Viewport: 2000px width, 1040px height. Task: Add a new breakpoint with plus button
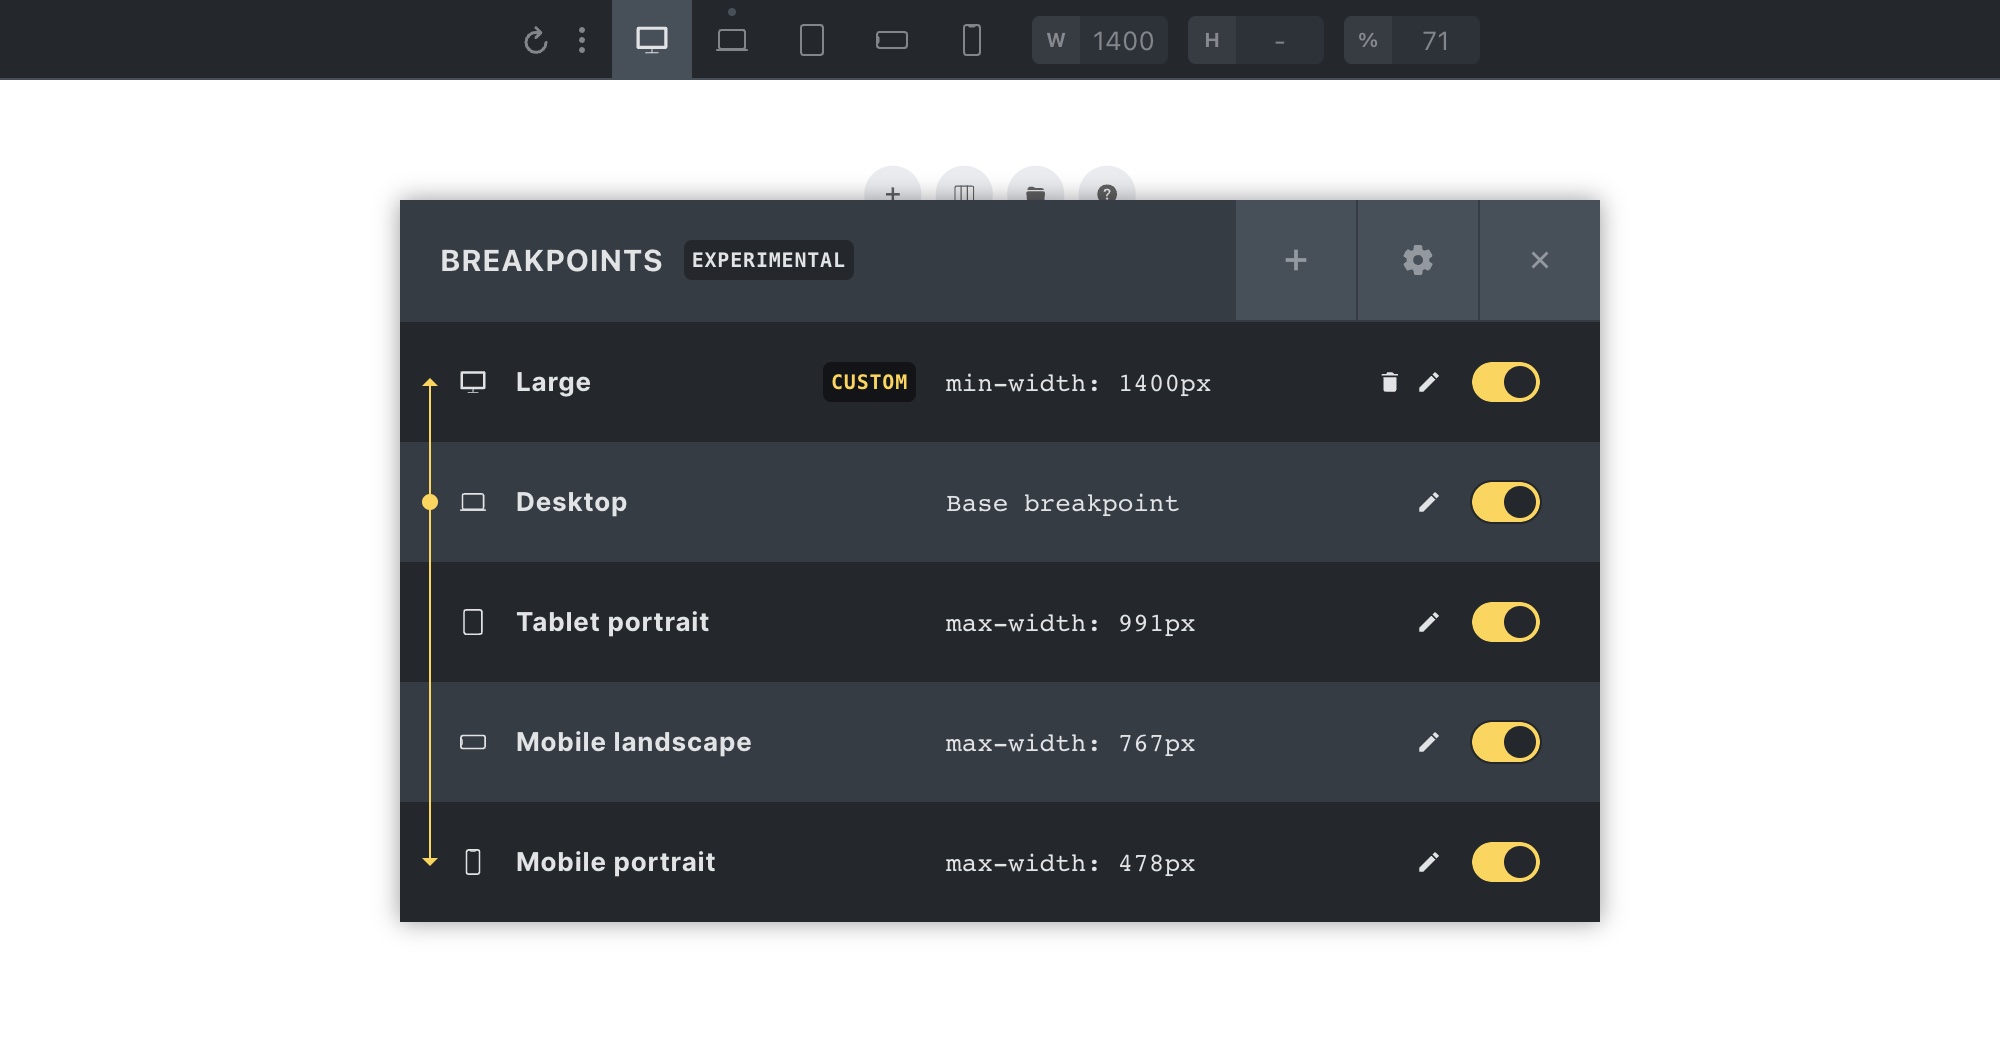[x=1296, y=260]
